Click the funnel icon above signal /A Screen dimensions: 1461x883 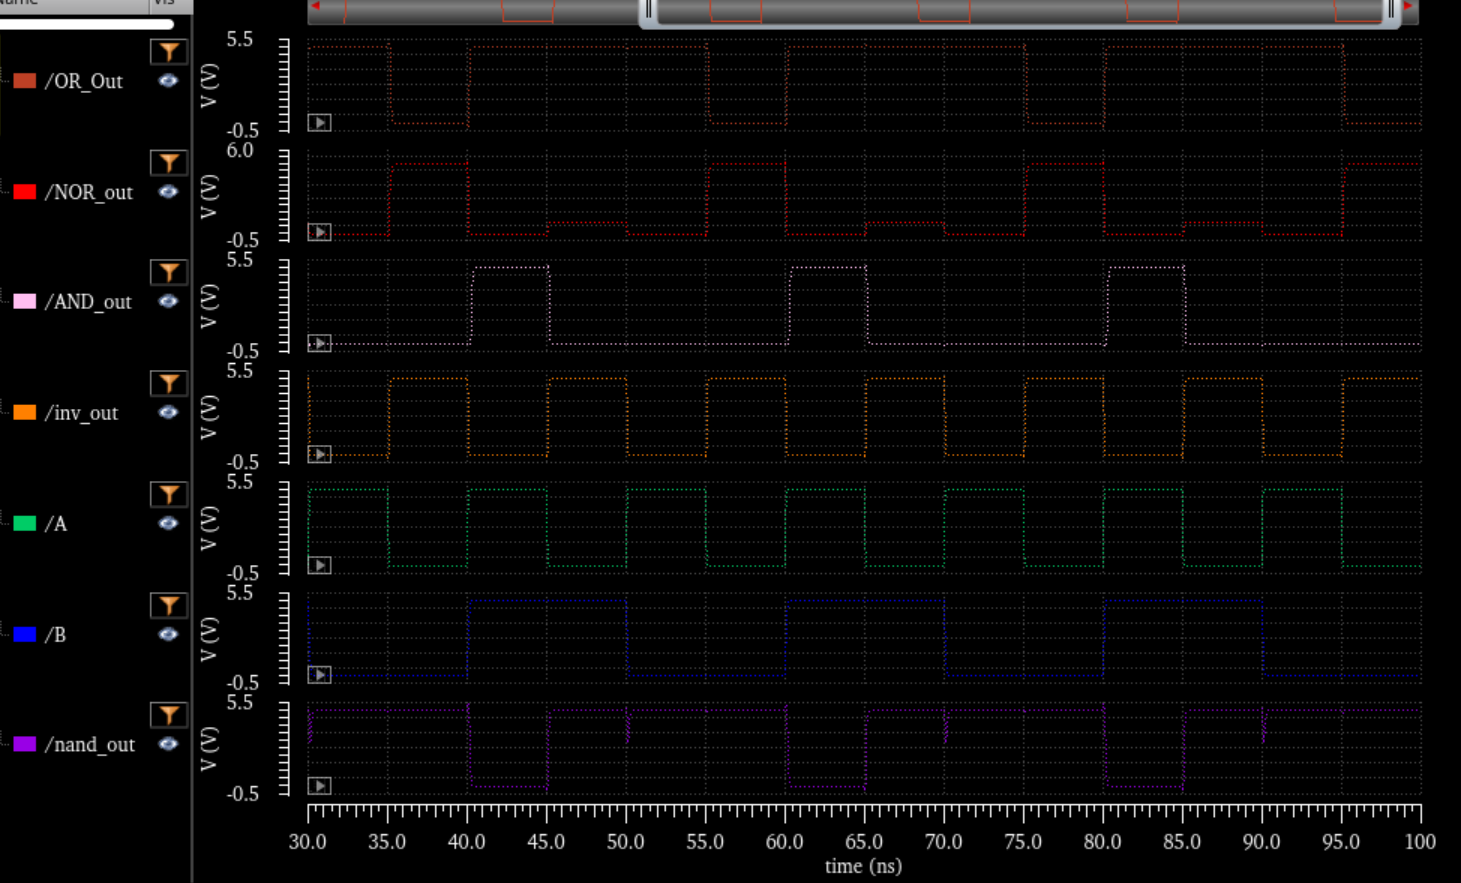pos(168,495)
